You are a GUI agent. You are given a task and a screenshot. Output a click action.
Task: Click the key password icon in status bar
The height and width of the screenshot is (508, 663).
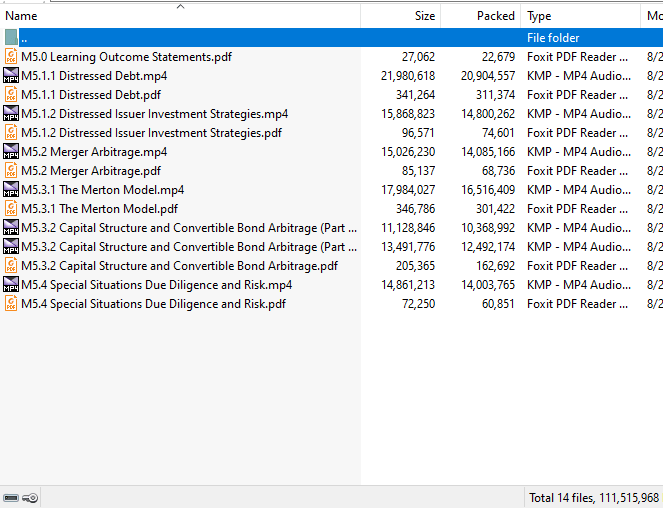tap(30, 498)
